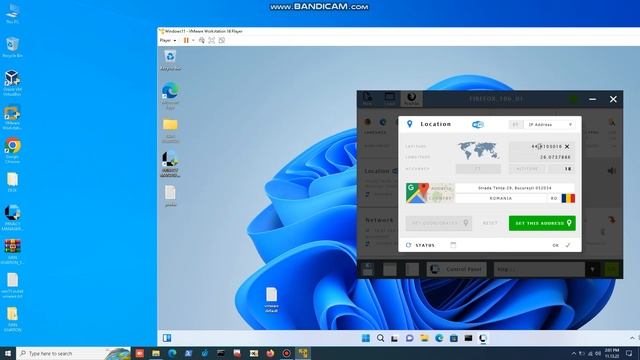The image size is (640, 360).
Task: Click the search icon in VM taskbar
Action: (380, 338)
